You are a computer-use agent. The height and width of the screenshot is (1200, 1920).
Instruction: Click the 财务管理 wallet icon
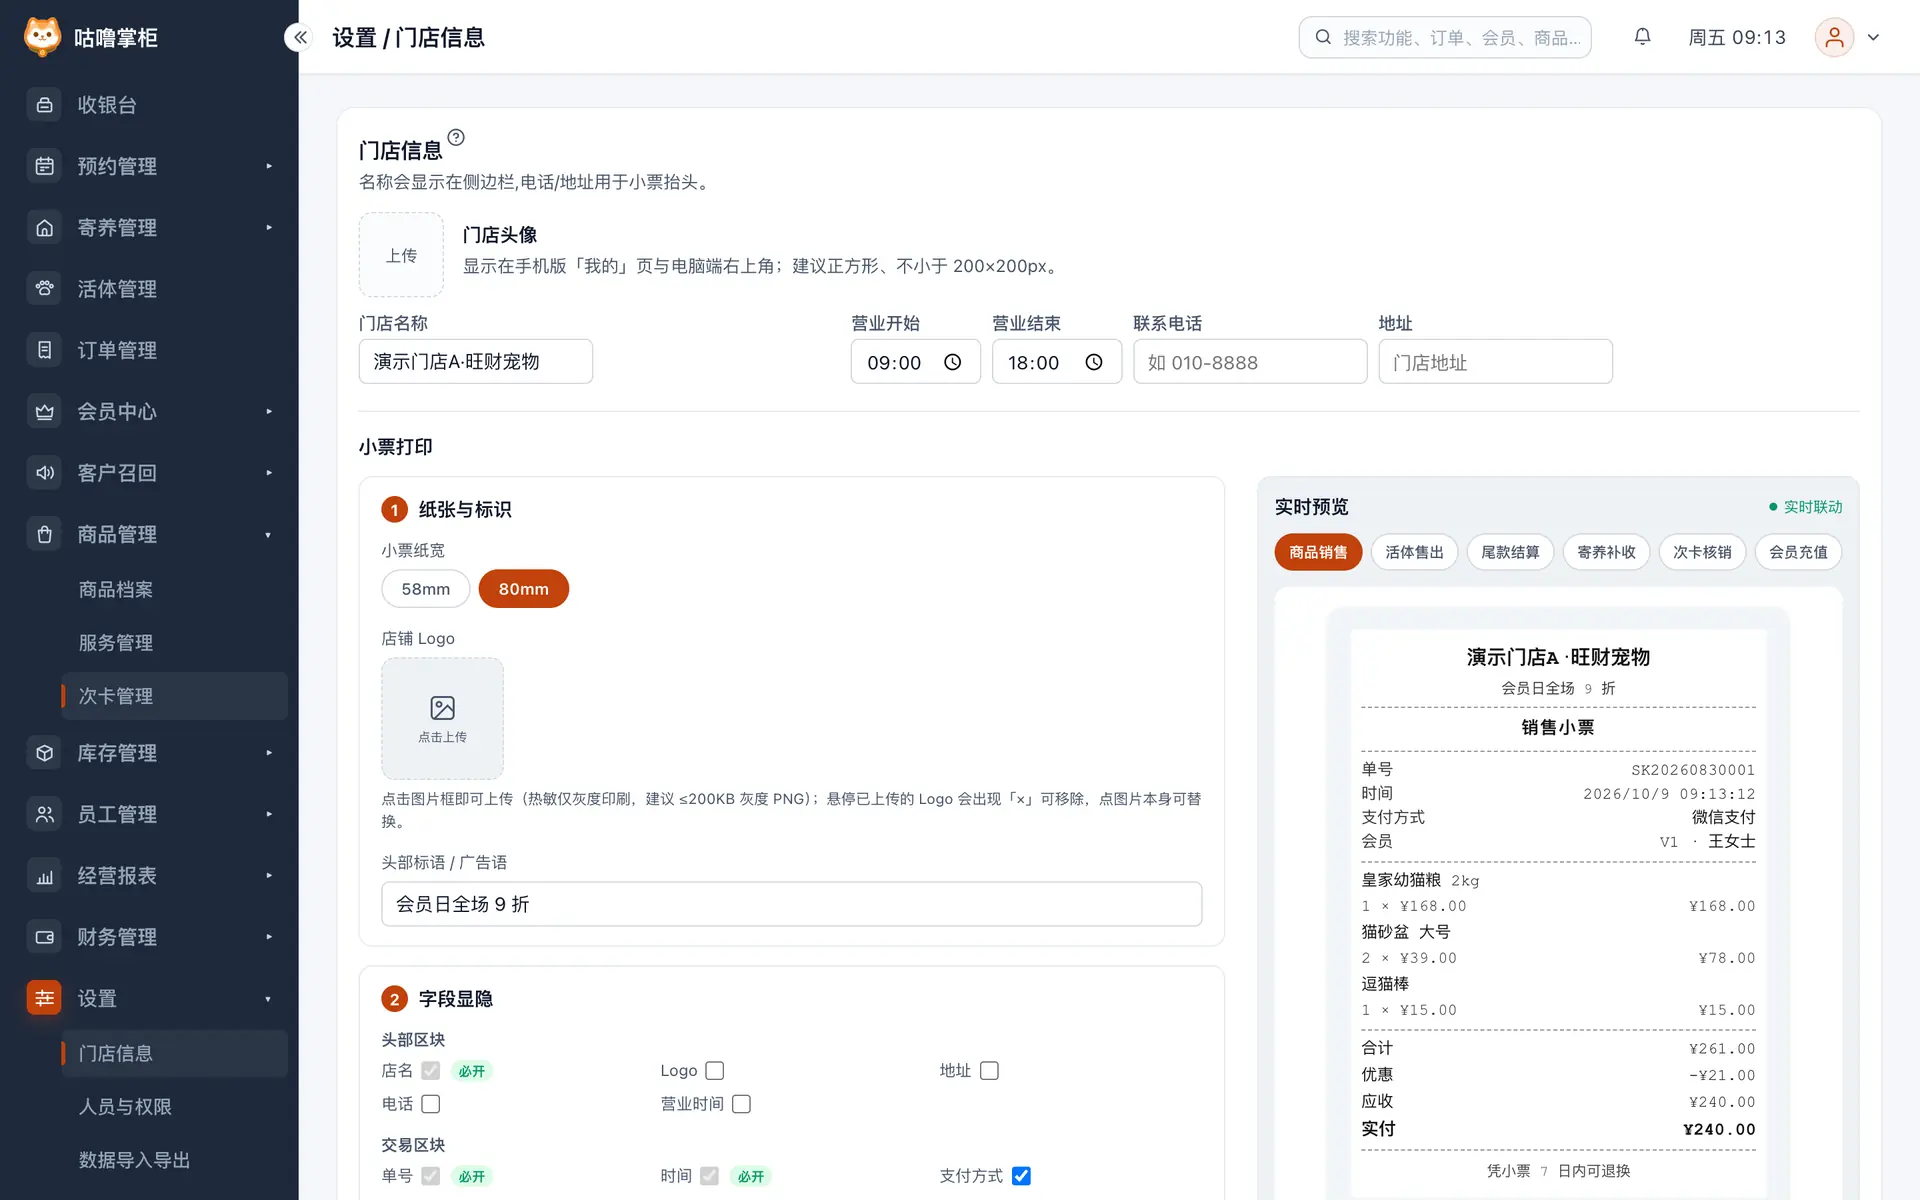tap(45, 937)
